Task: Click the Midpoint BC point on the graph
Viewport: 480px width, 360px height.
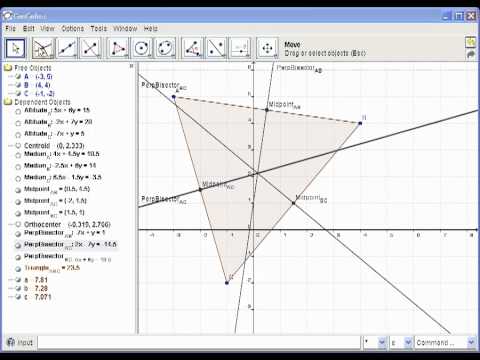Action: [x=294, y=203]
